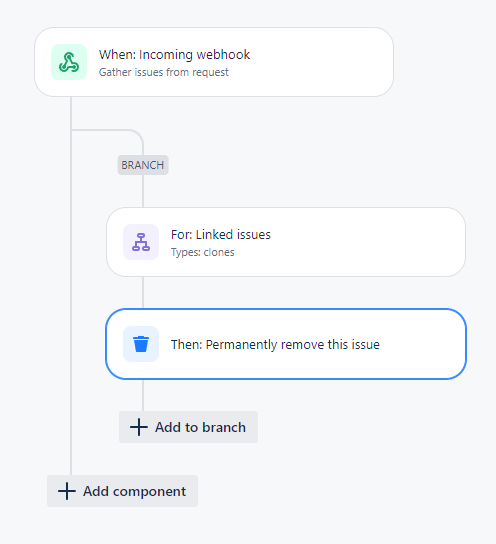This screenshot has height=544, width=496.
Task: Click 'Gather issues from request' subtitle
Action: (164, 72)
